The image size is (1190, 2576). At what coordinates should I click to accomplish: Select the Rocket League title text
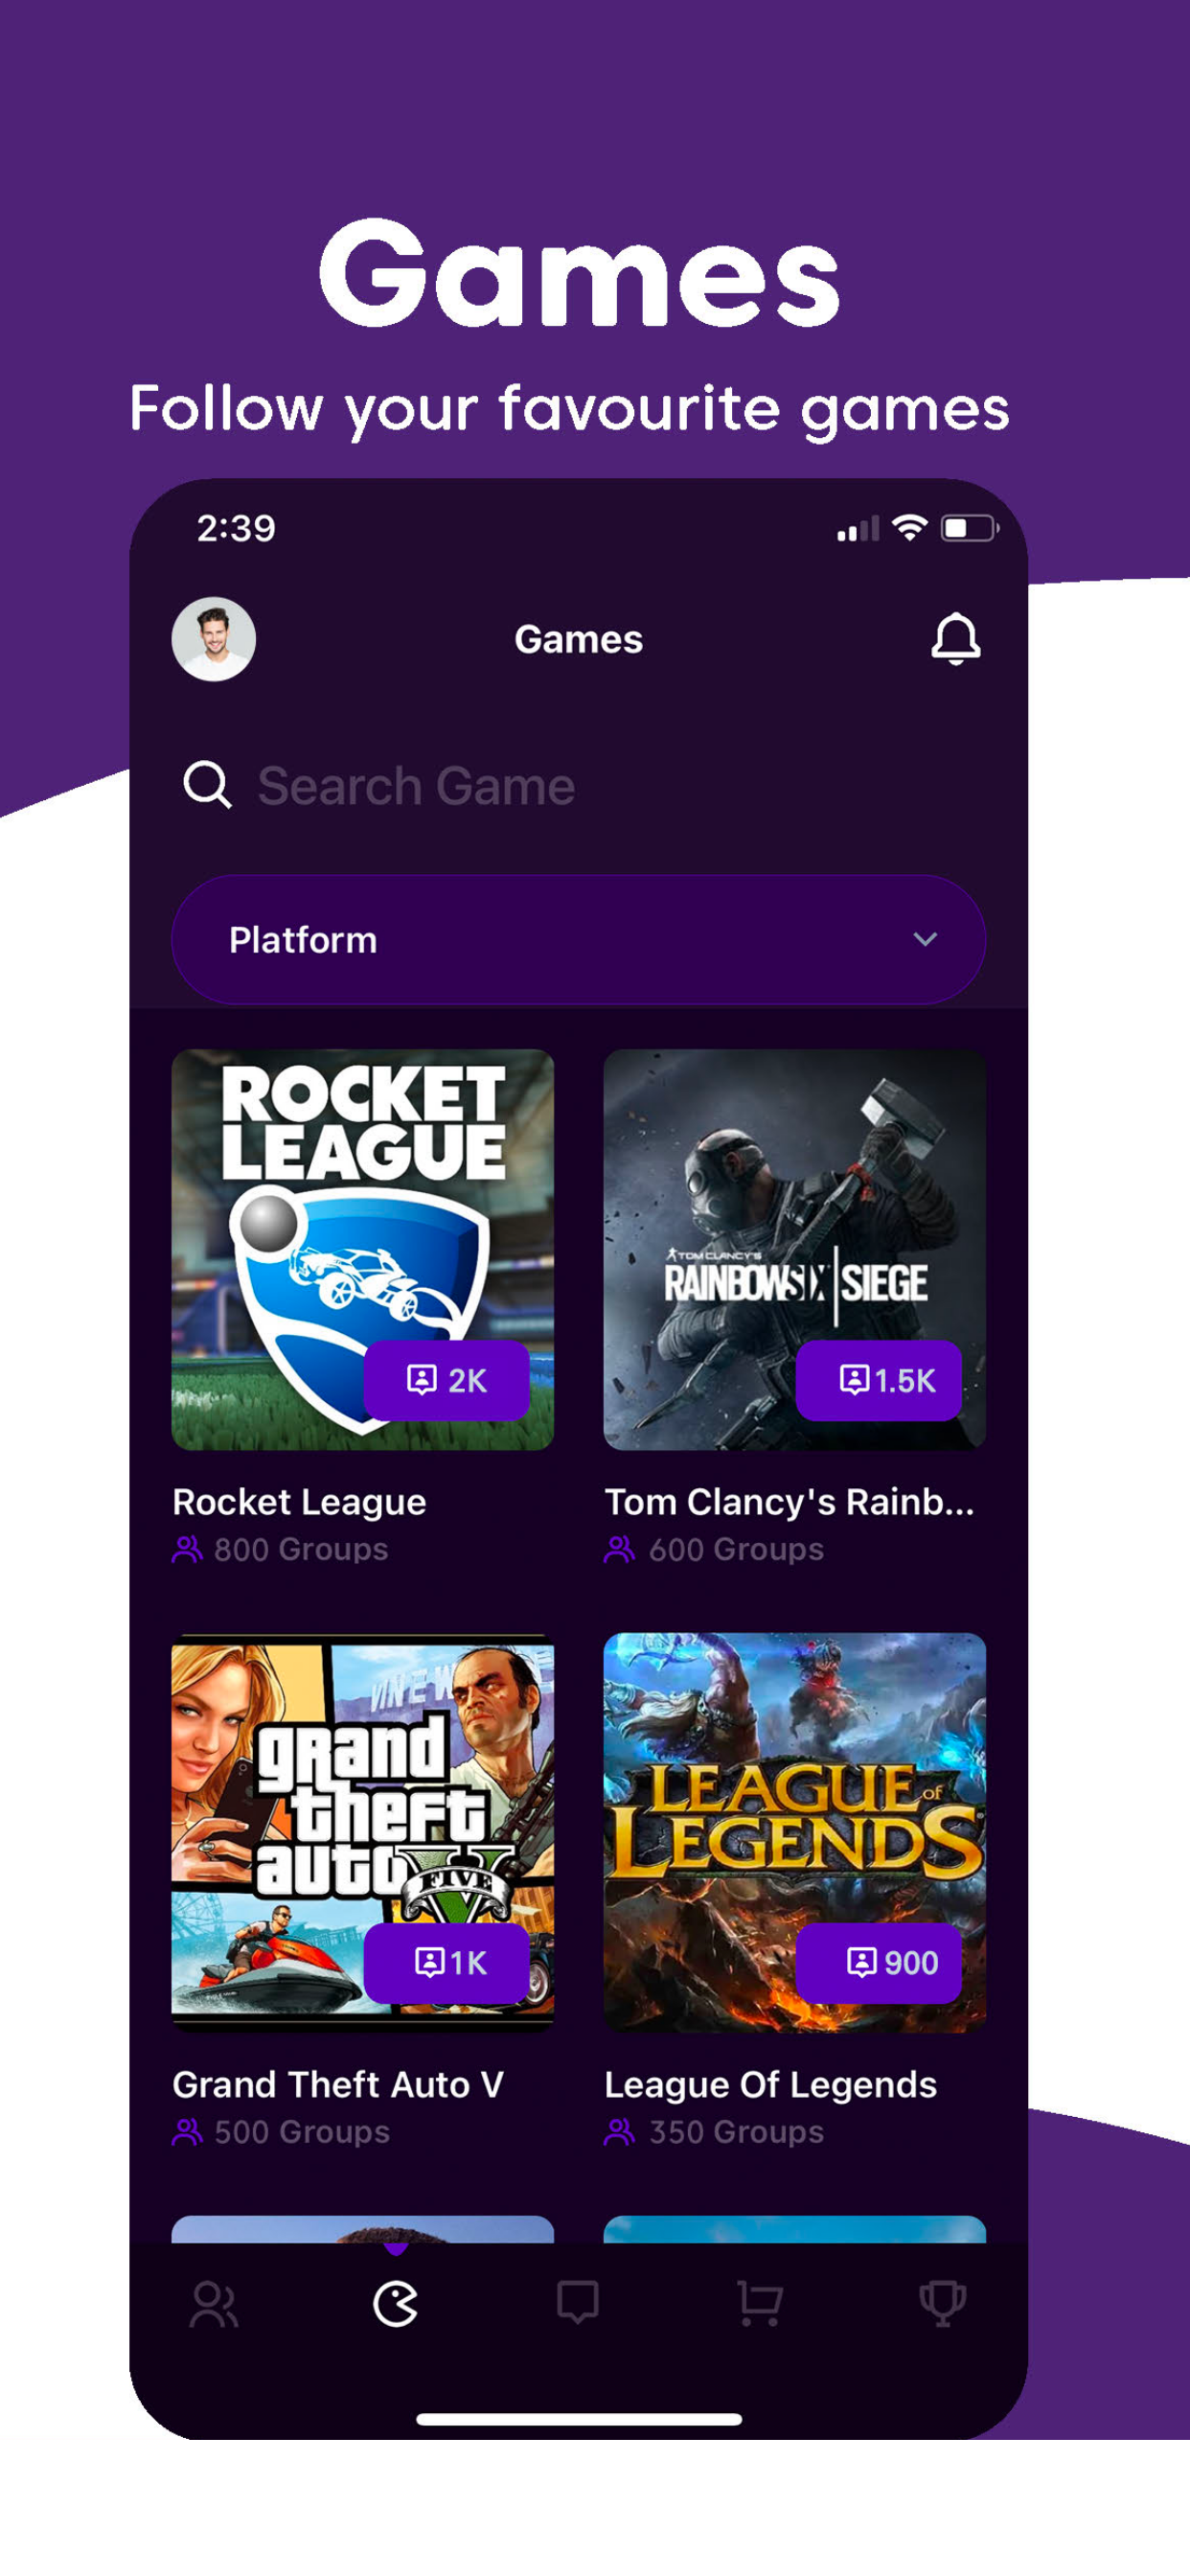(x=299, y=1502)
